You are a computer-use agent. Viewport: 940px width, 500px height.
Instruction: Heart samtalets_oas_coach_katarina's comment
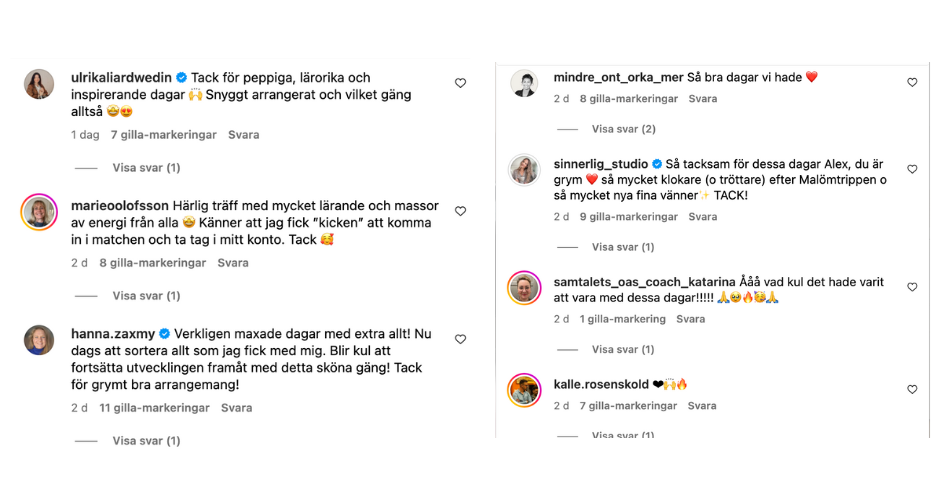[x=912, y=287]
